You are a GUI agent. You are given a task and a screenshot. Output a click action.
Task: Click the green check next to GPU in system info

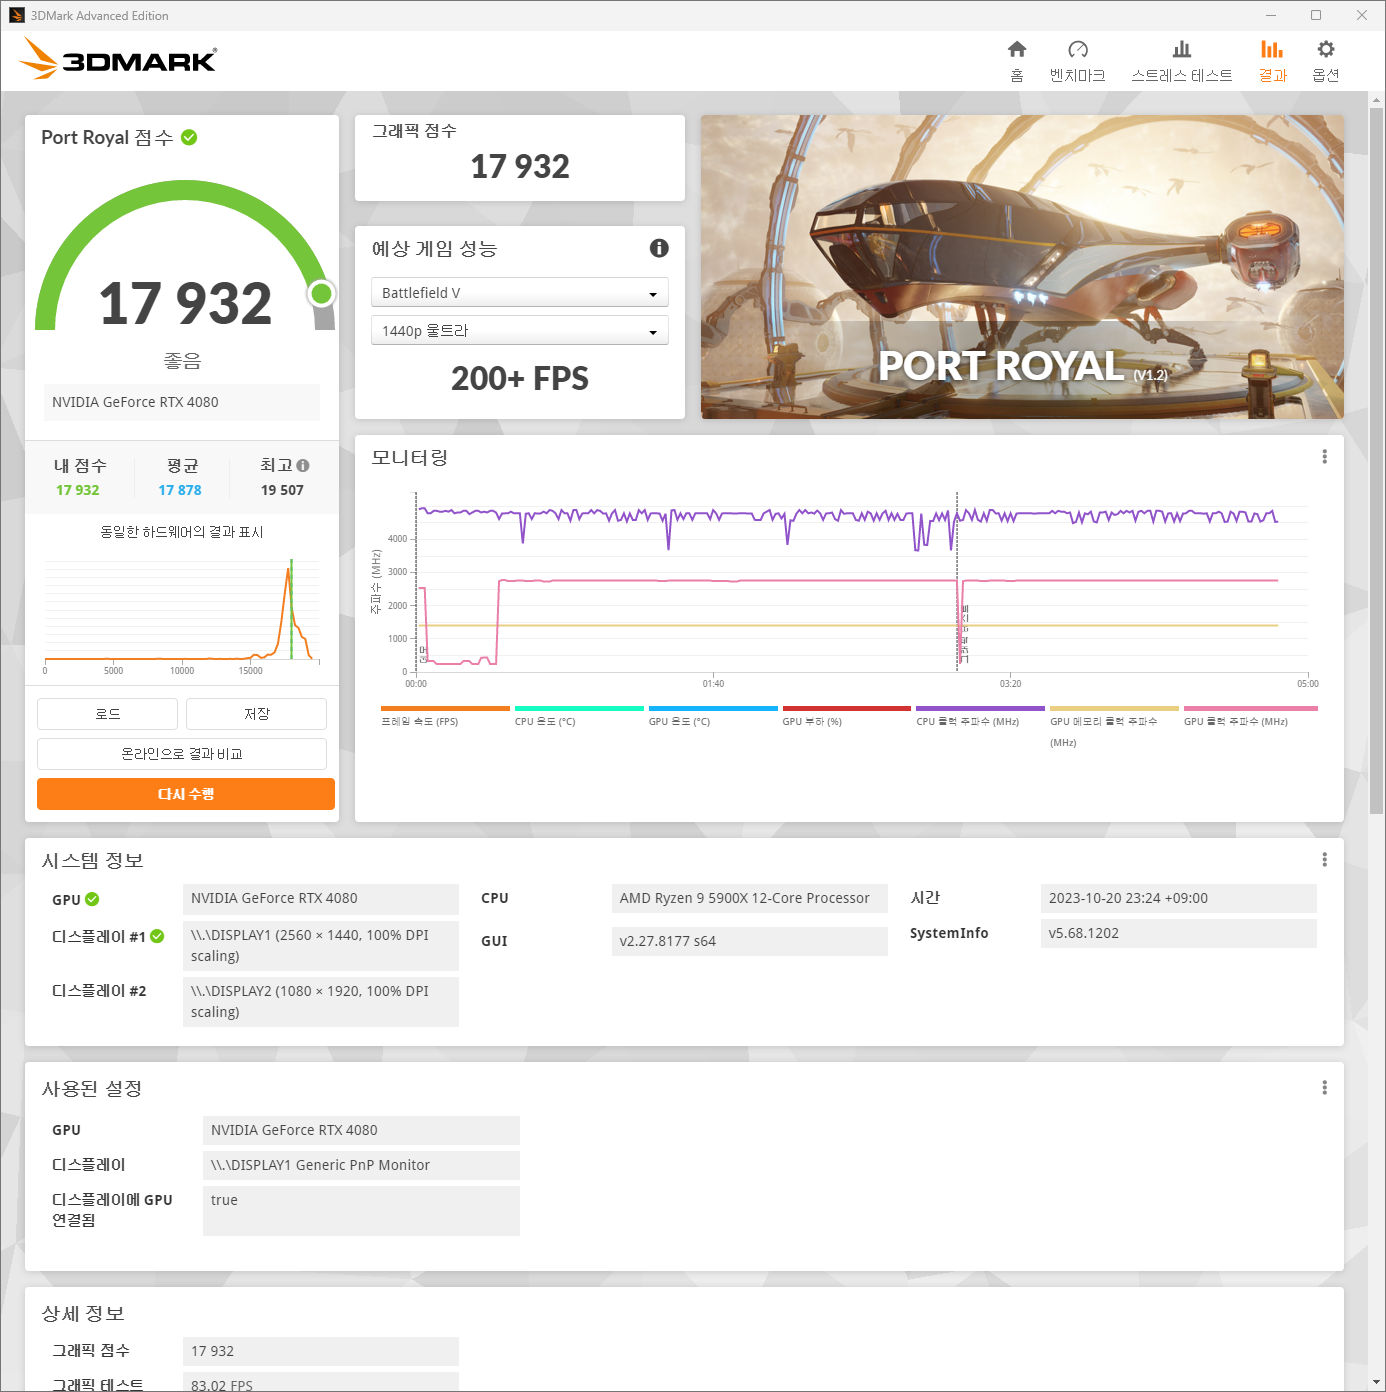coord(92,899)
